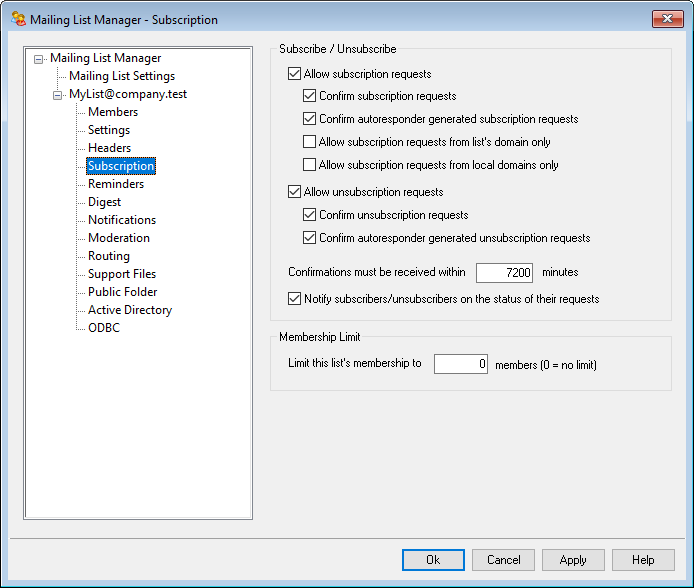Uncheck Notify subscribers/unsubscribers on request status
The image size is (694, 588).
tap(294, 298)
